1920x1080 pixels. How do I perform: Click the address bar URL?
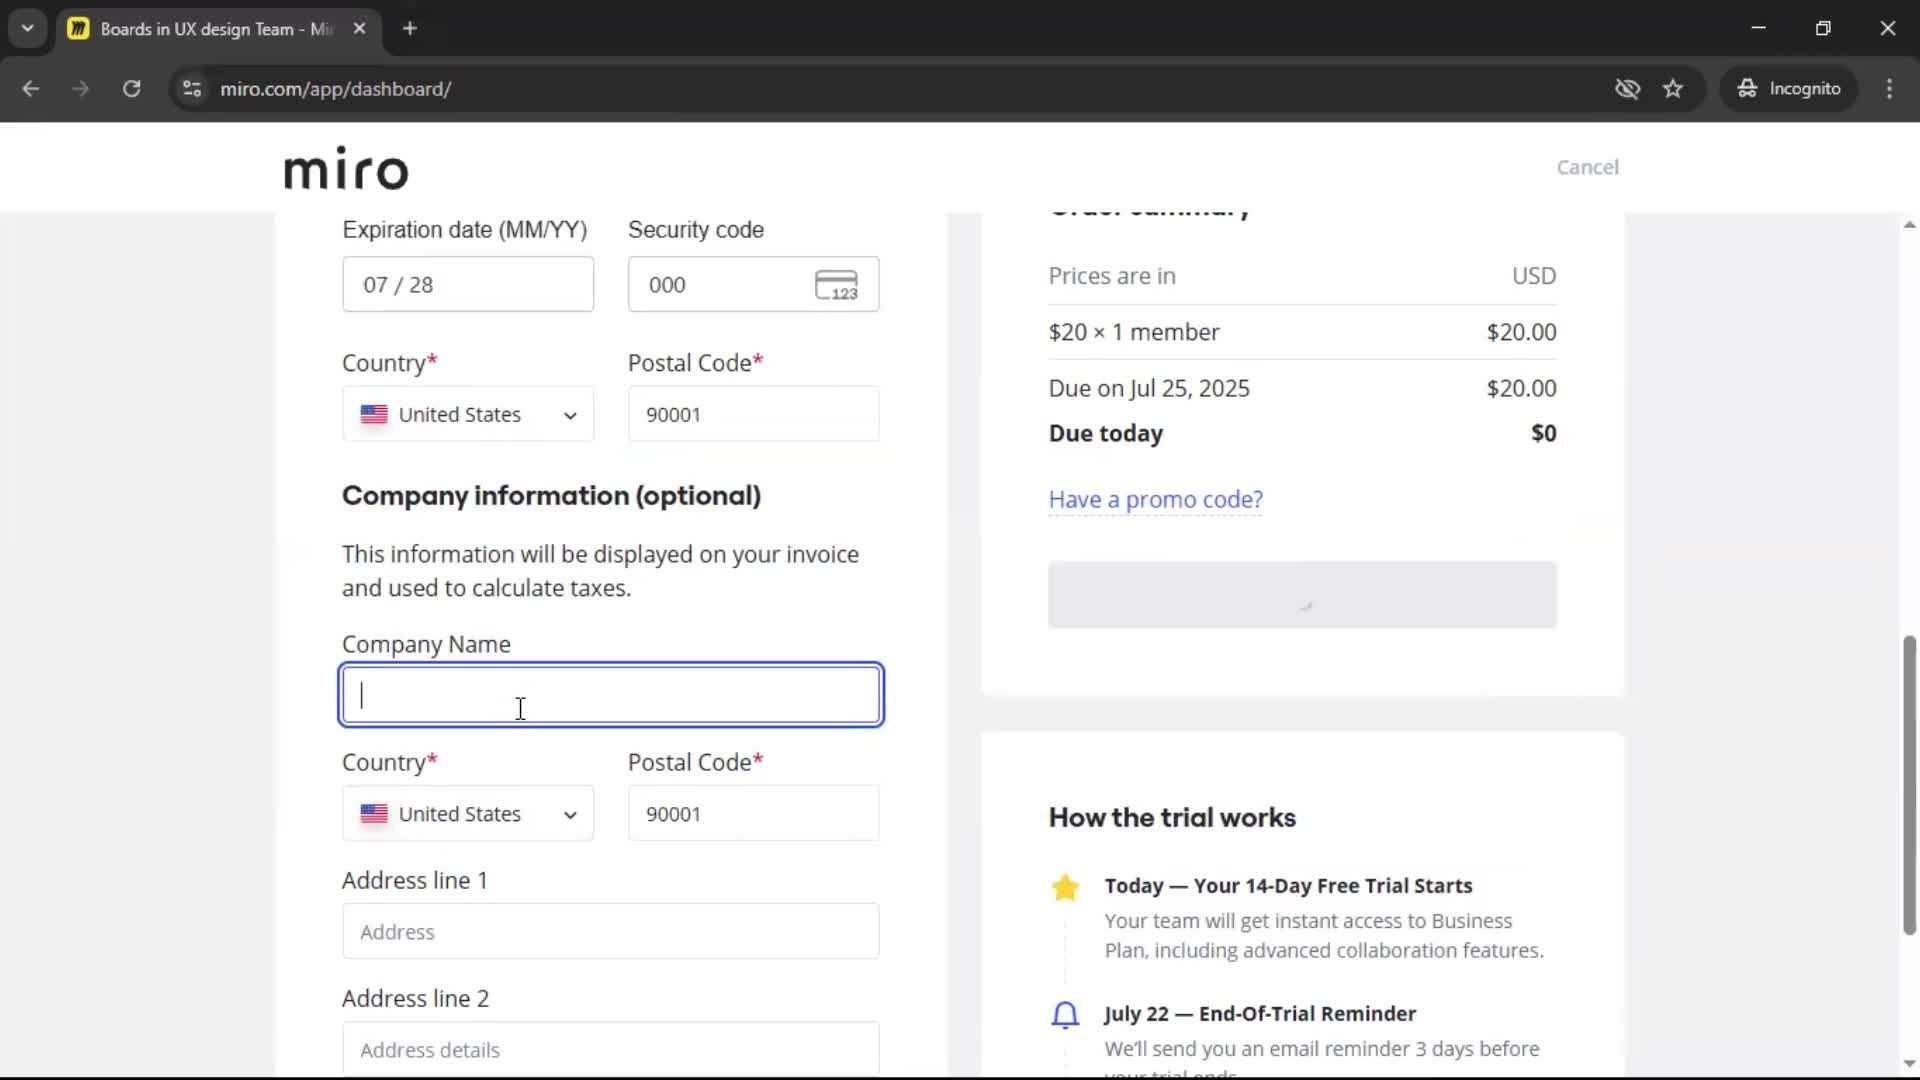(x=335, y=89)
